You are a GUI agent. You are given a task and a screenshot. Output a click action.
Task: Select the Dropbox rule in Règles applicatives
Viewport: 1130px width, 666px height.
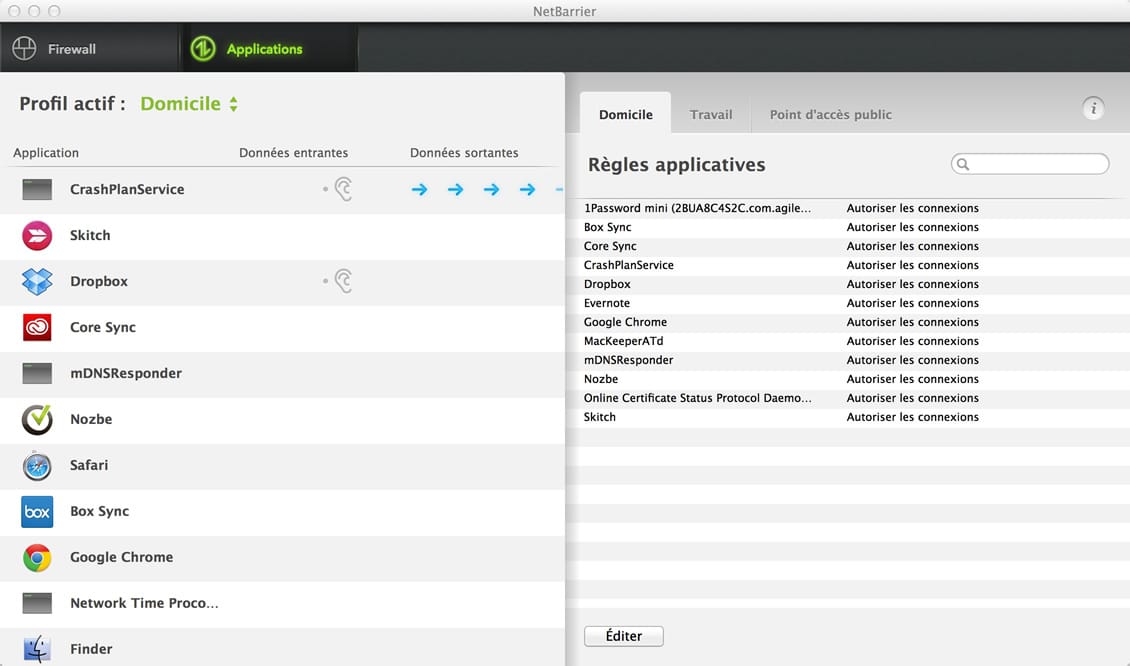[x=848, y=284]
